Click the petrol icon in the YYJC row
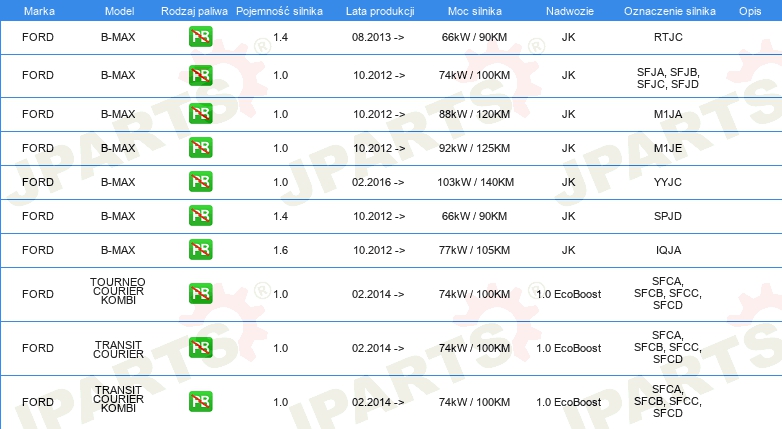 pyautogui.click(x=200, y=182)
